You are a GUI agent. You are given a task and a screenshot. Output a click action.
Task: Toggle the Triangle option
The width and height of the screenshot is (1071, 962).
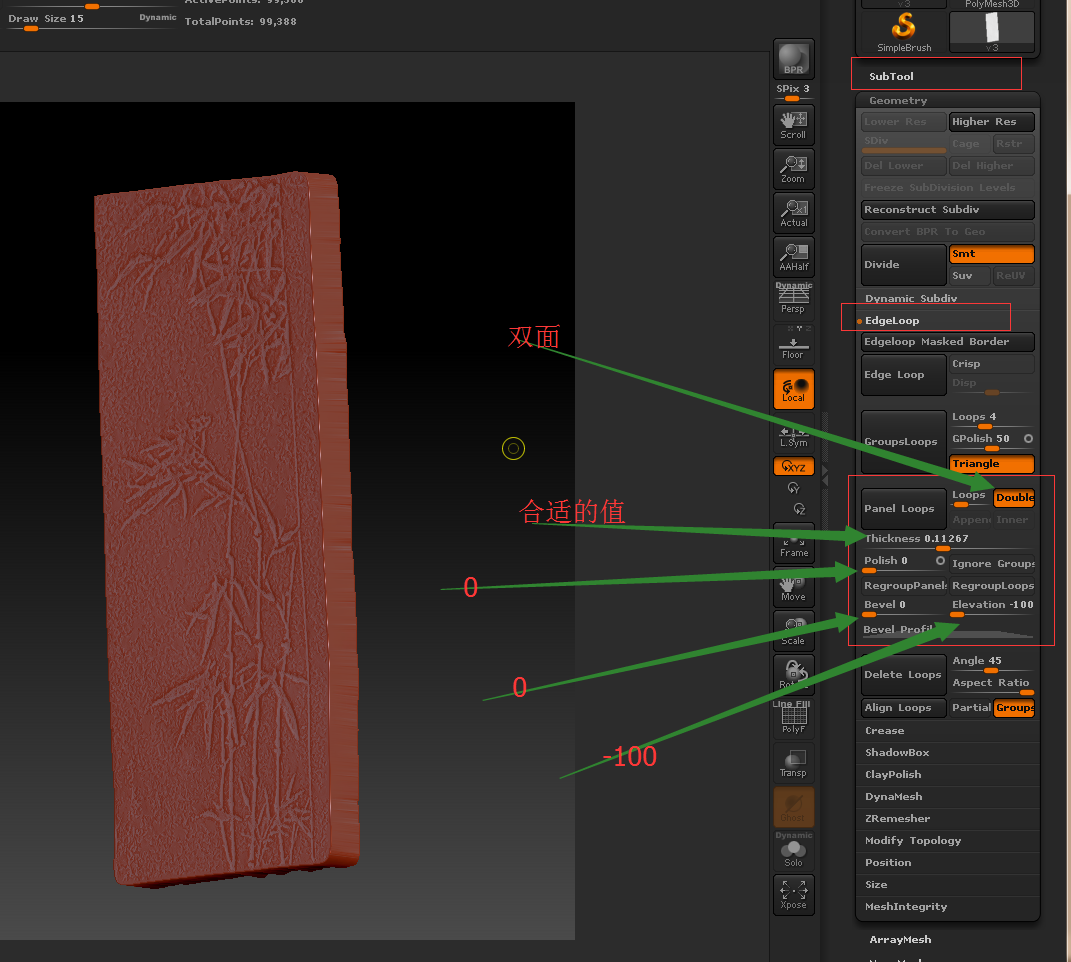(991, 464)
